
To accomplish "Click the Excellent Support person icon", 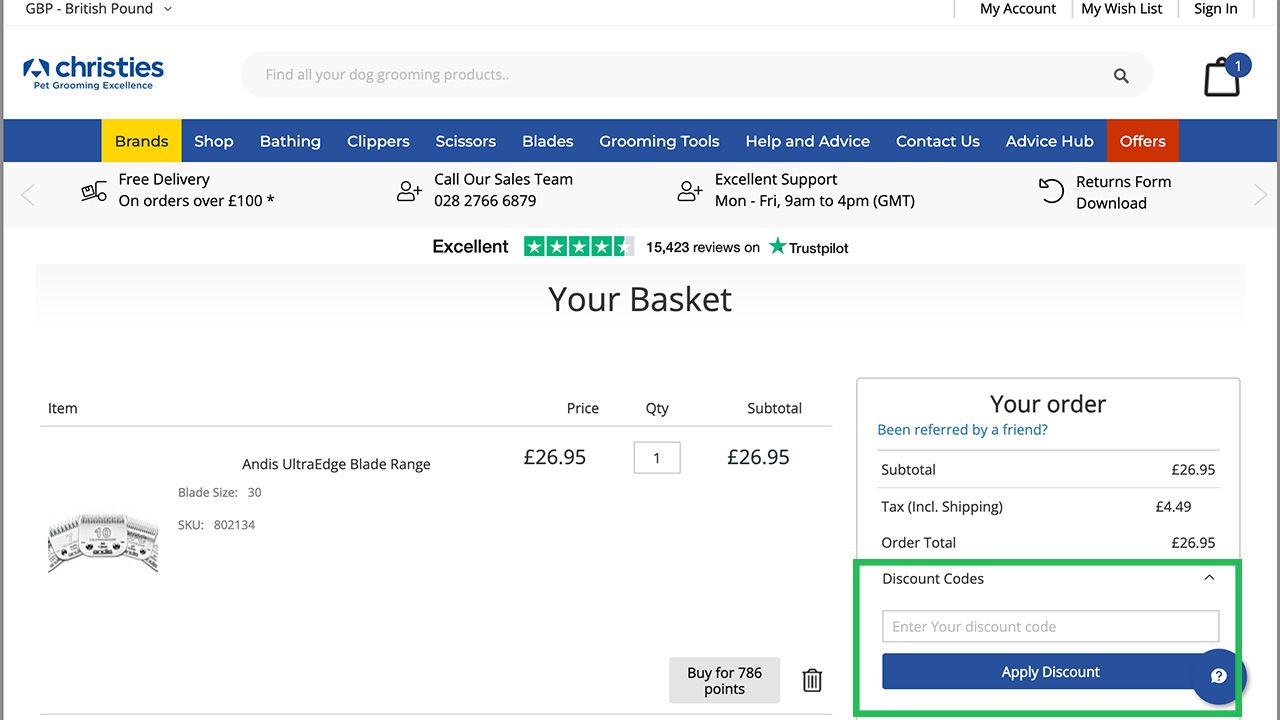I will tap(690, 191).
